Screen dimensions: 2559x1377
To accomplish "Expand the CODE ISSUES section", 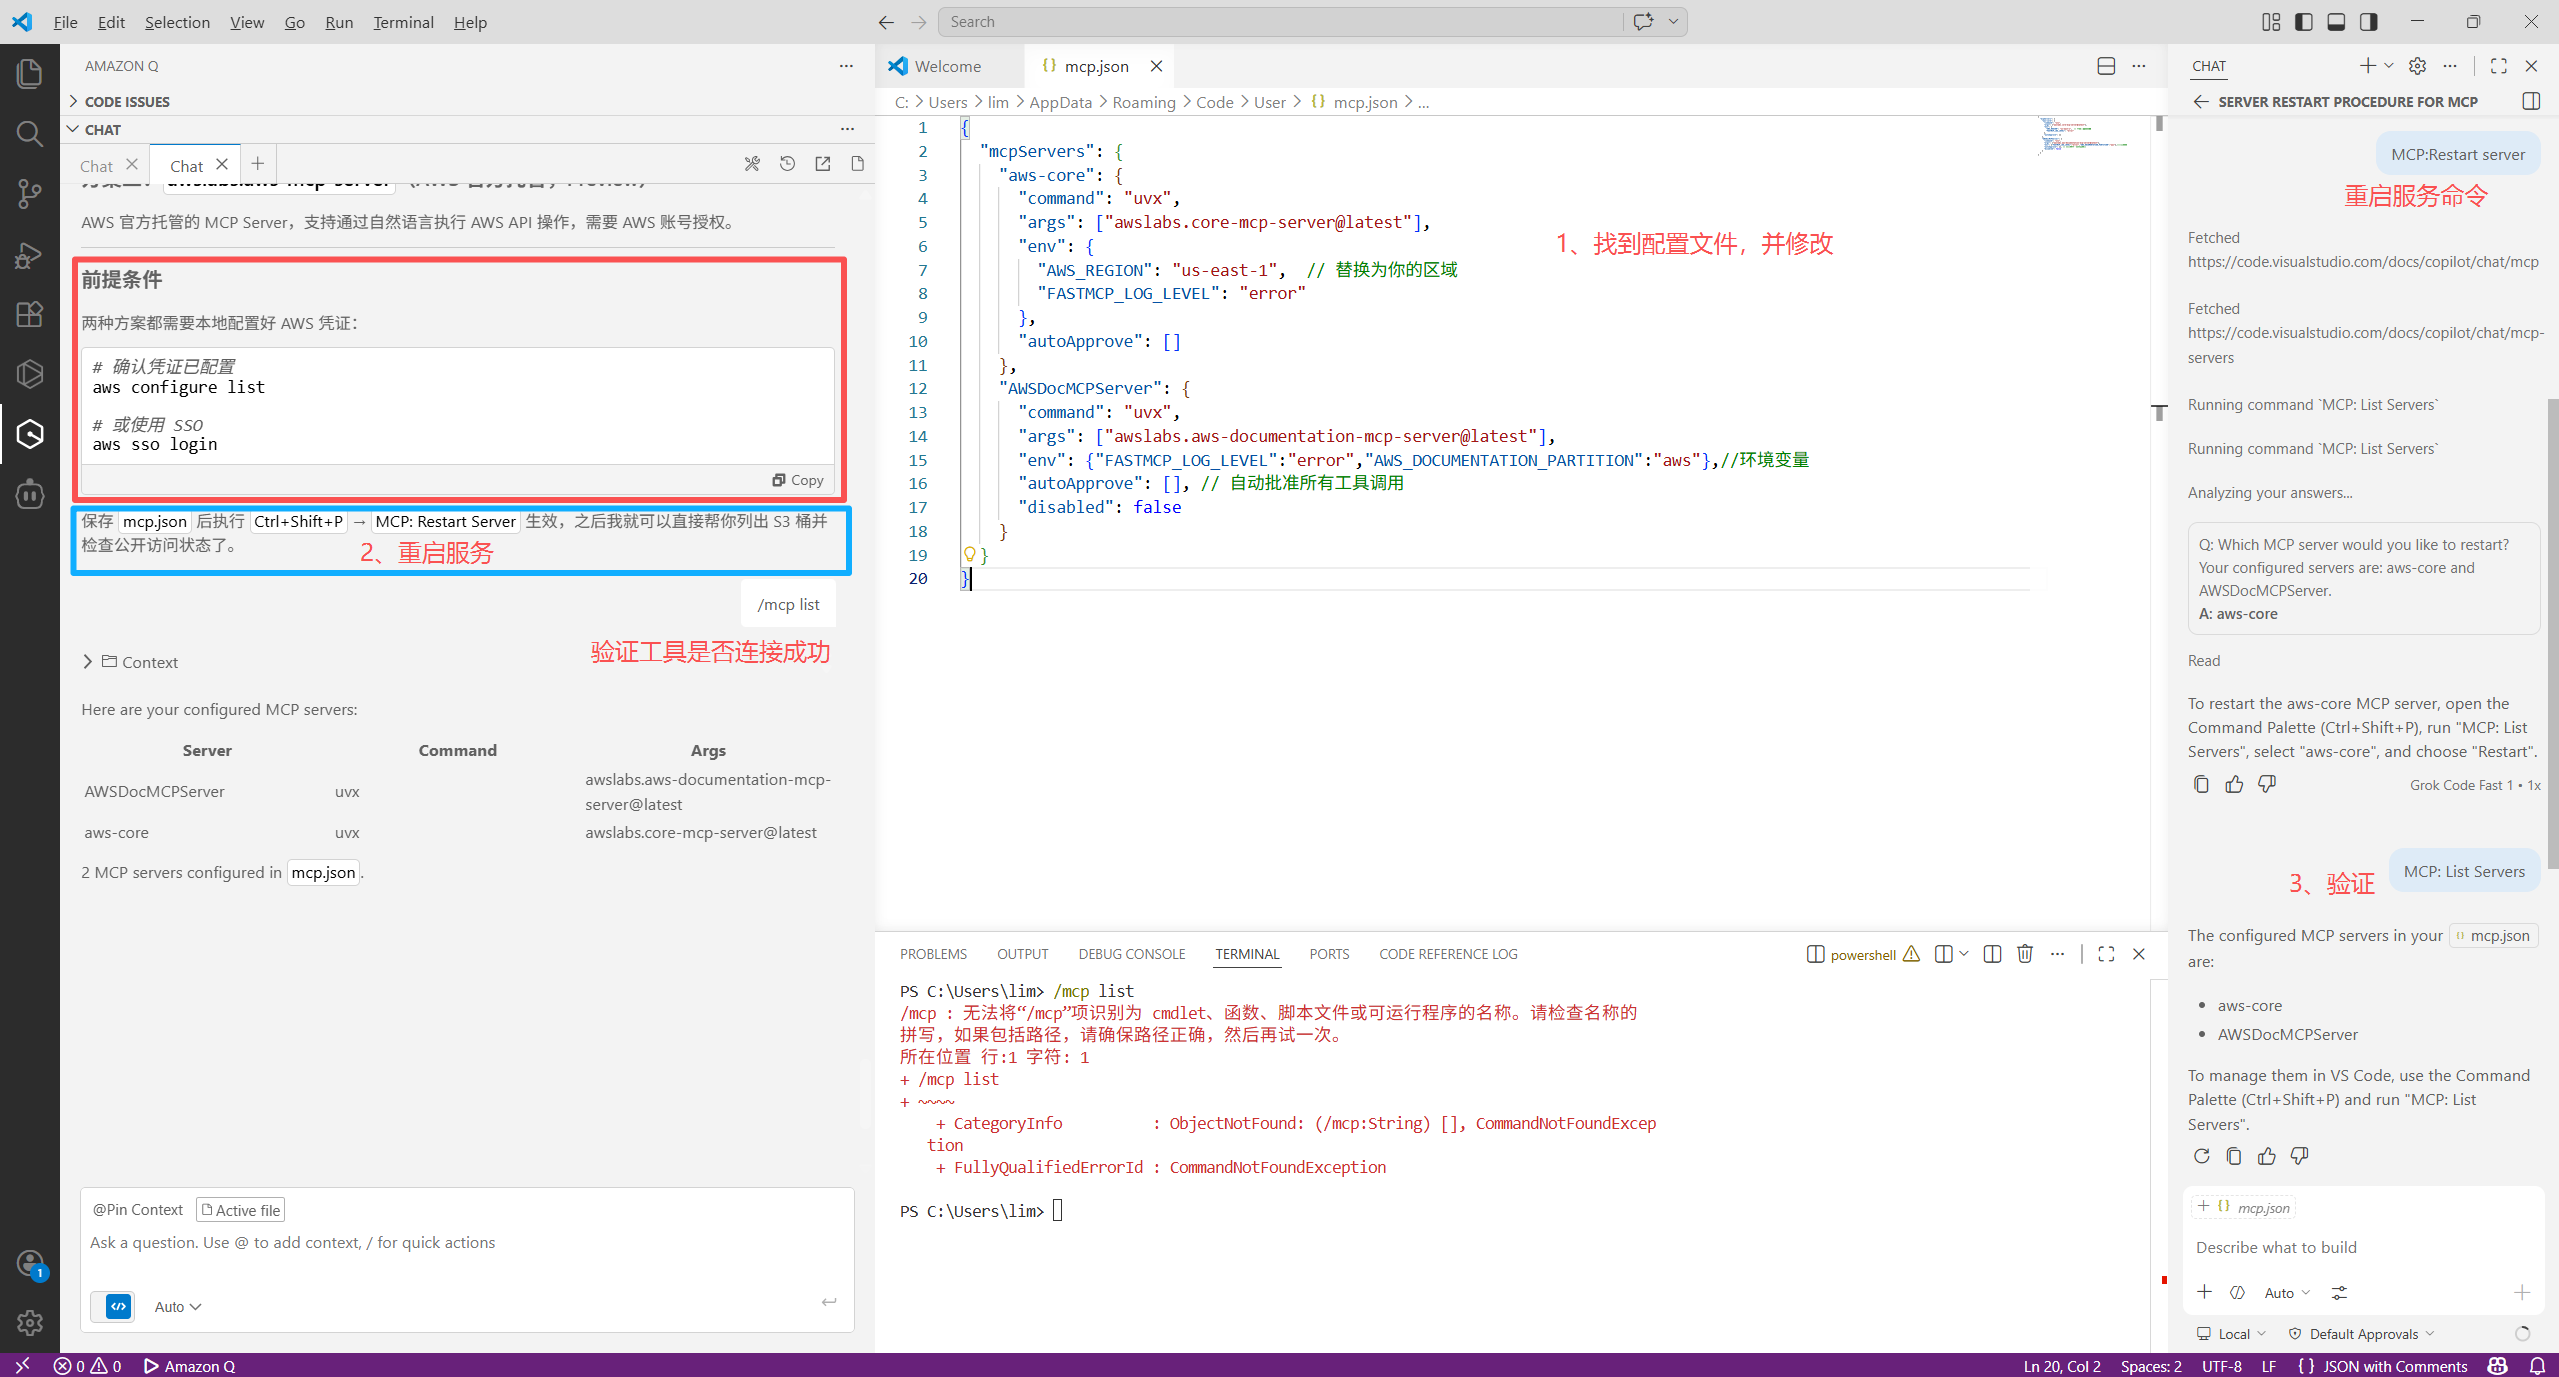I will pyautogui.click(x=127, y=102).
